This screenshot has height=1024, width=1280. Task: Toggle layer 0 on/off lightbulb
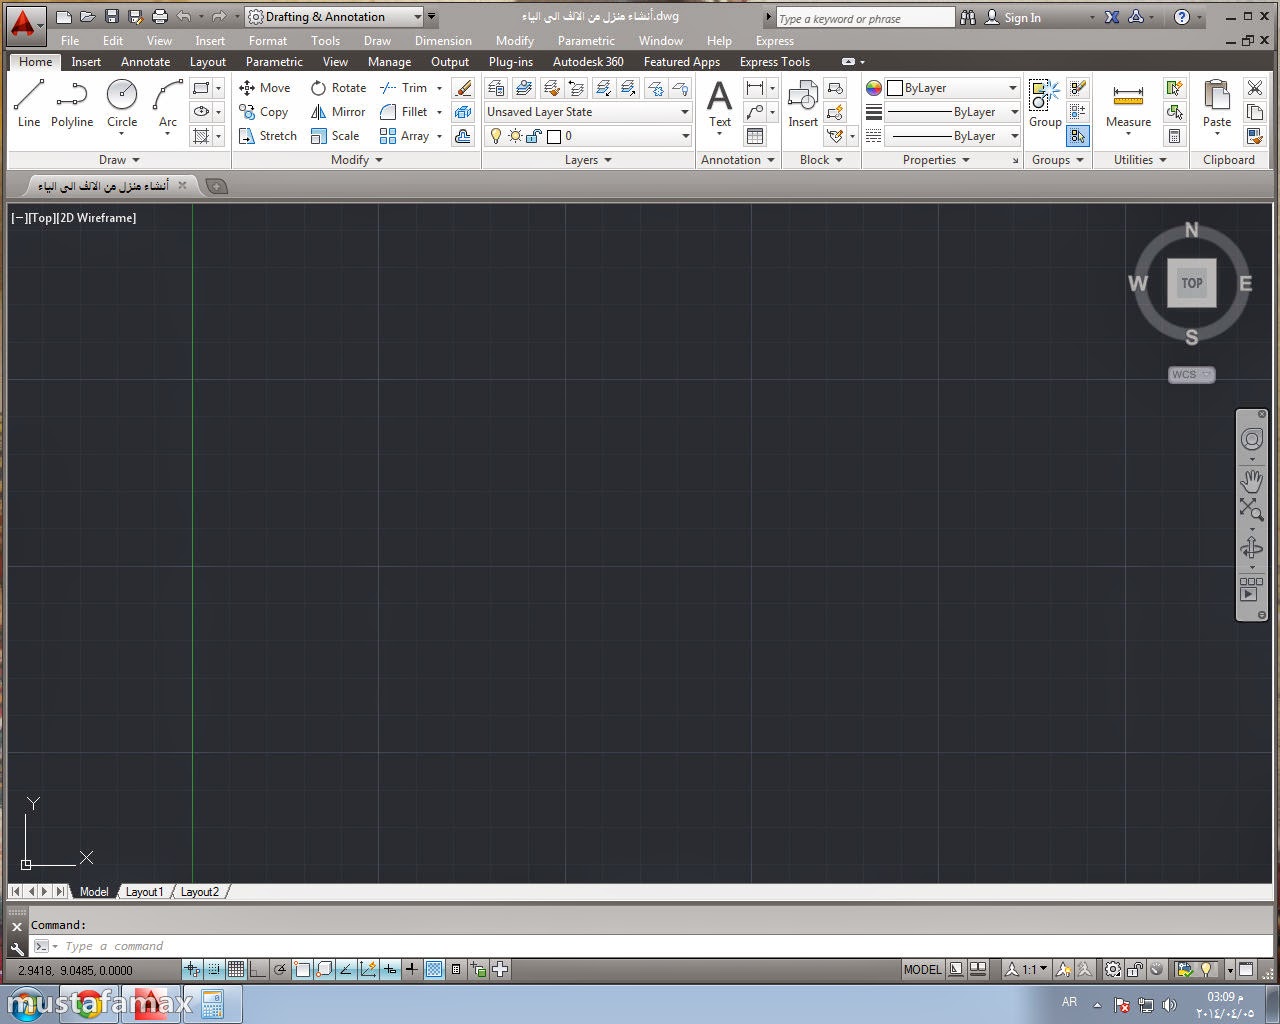click(495, 136)
